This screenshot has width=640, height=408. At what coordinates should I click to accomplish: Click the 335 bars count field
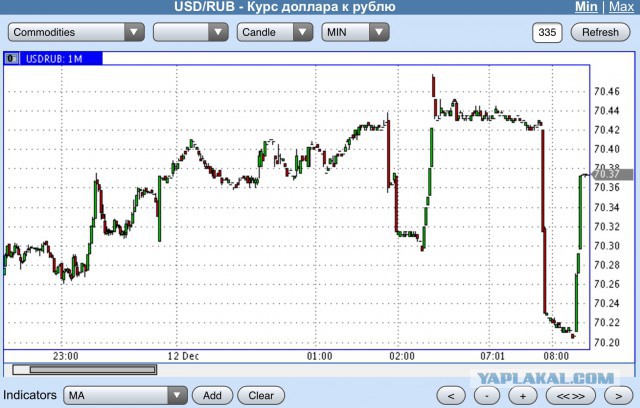(547, 32)
